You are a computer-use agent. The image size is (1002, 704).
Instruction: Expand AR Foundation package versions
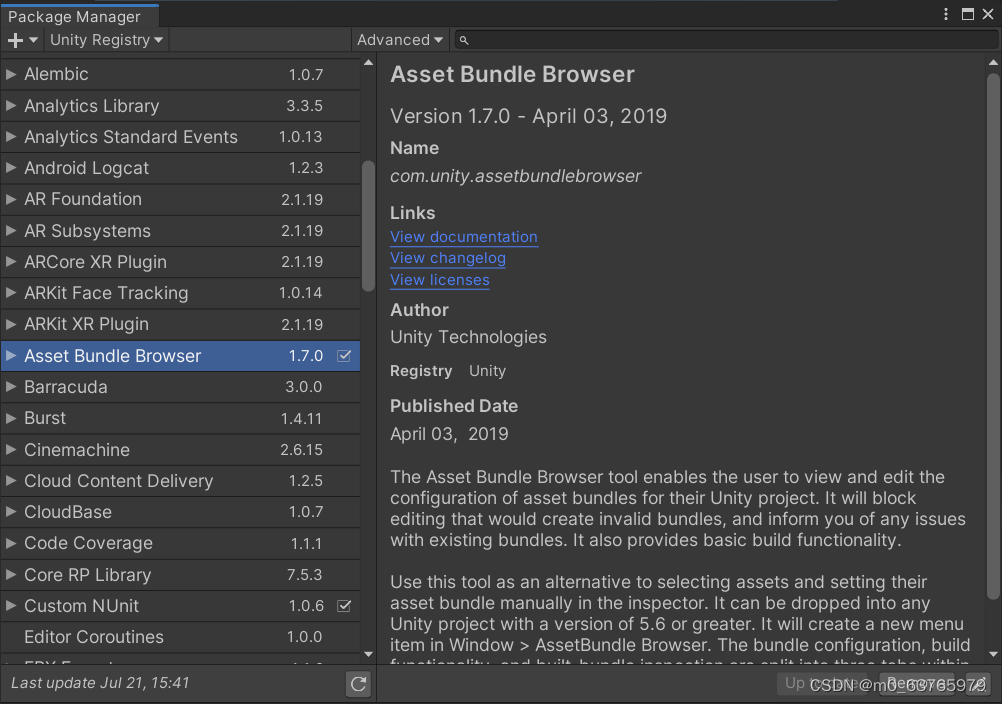[11, 199]
